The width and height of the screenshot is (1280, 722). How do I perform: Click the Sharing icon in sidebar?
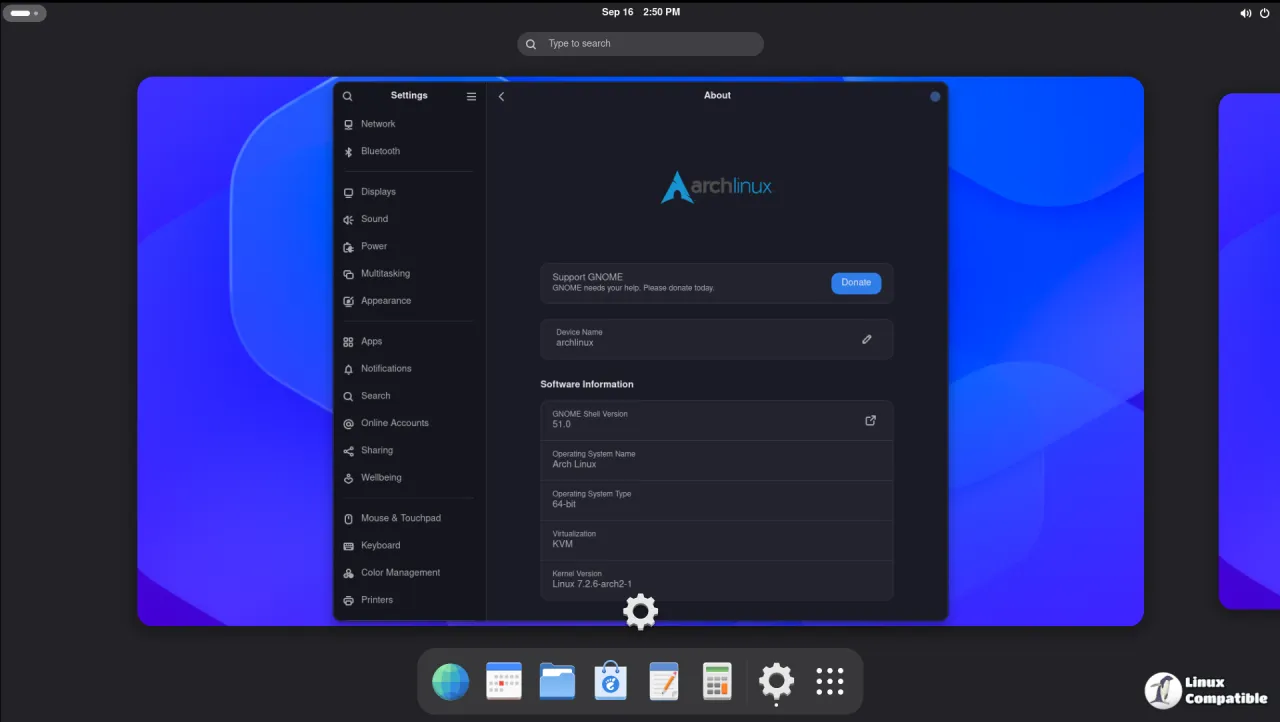tap(348, 451)
